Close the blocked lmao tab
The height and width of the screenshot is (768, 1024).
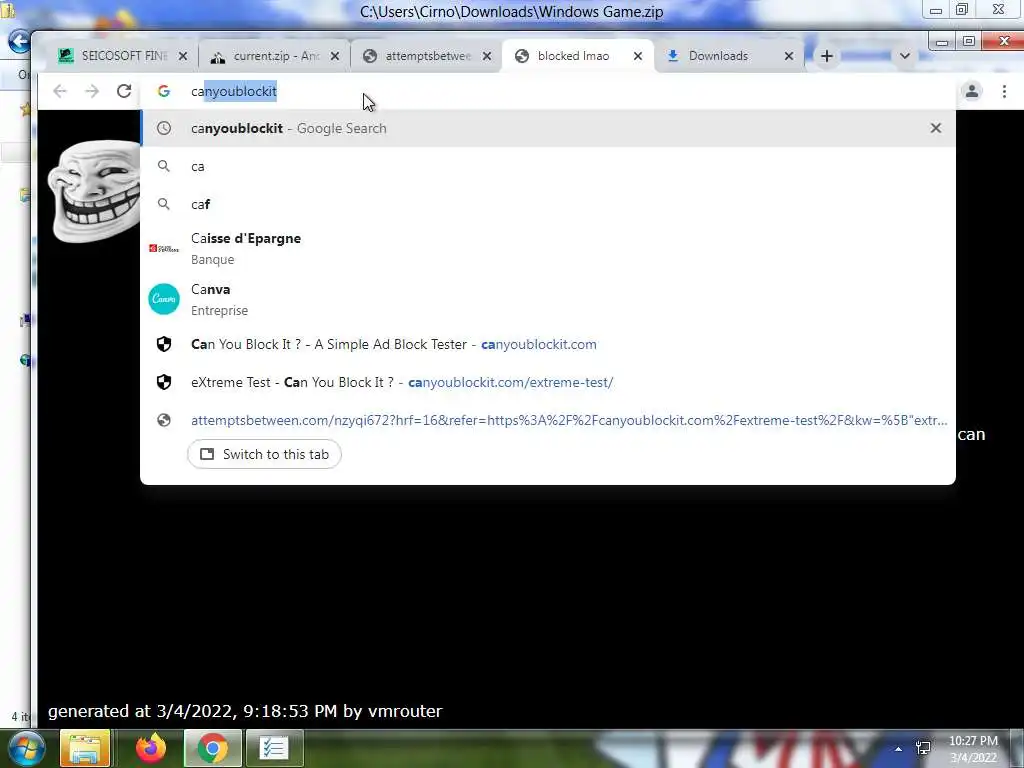pos(638,56)
